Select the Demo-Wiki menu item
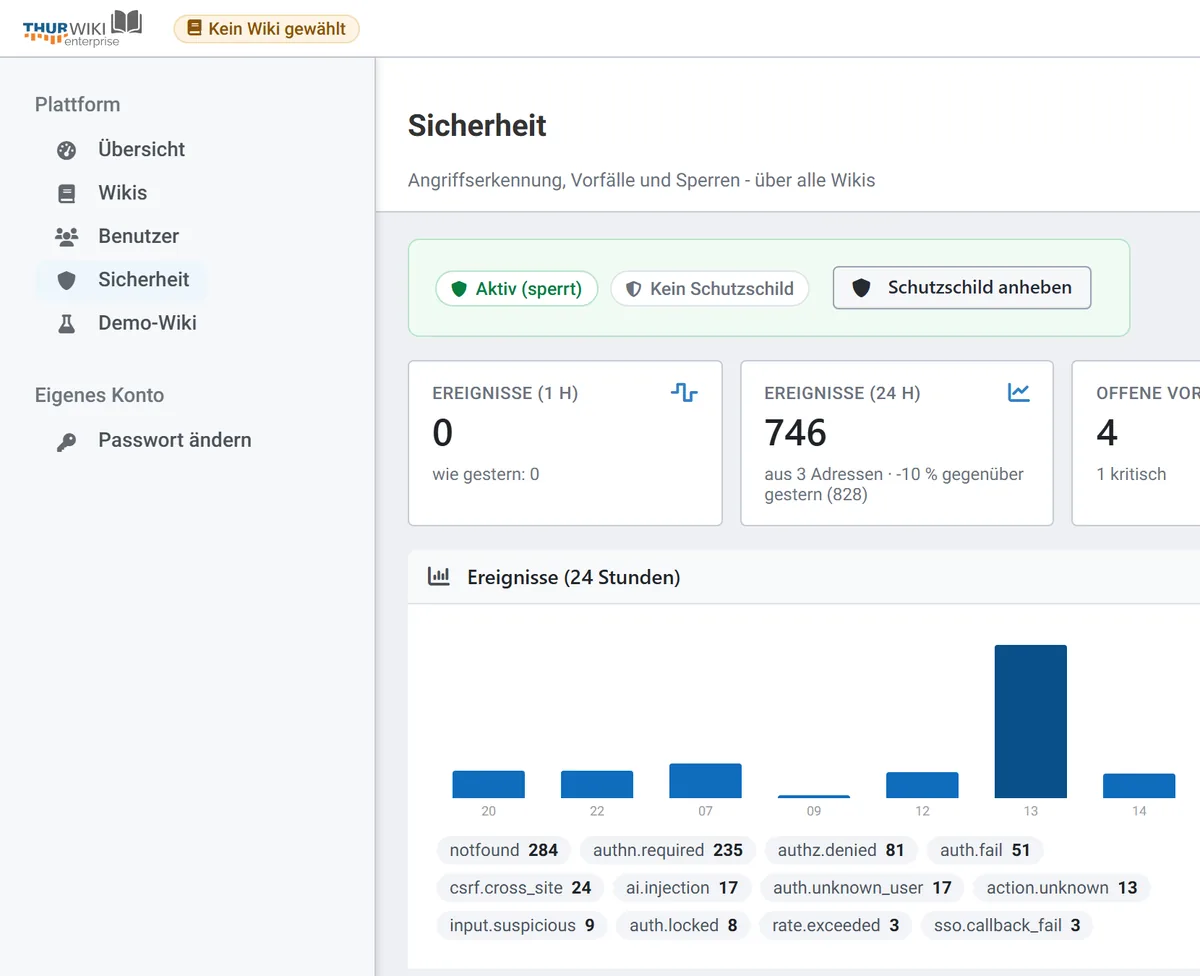Image resolution: width=1200 pixels, height=976 pixels. point(120,323)
